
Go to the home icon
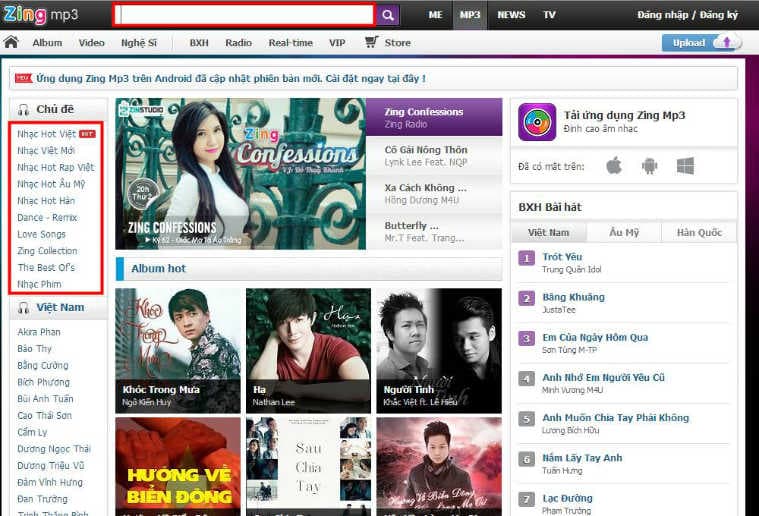(12, 43)
